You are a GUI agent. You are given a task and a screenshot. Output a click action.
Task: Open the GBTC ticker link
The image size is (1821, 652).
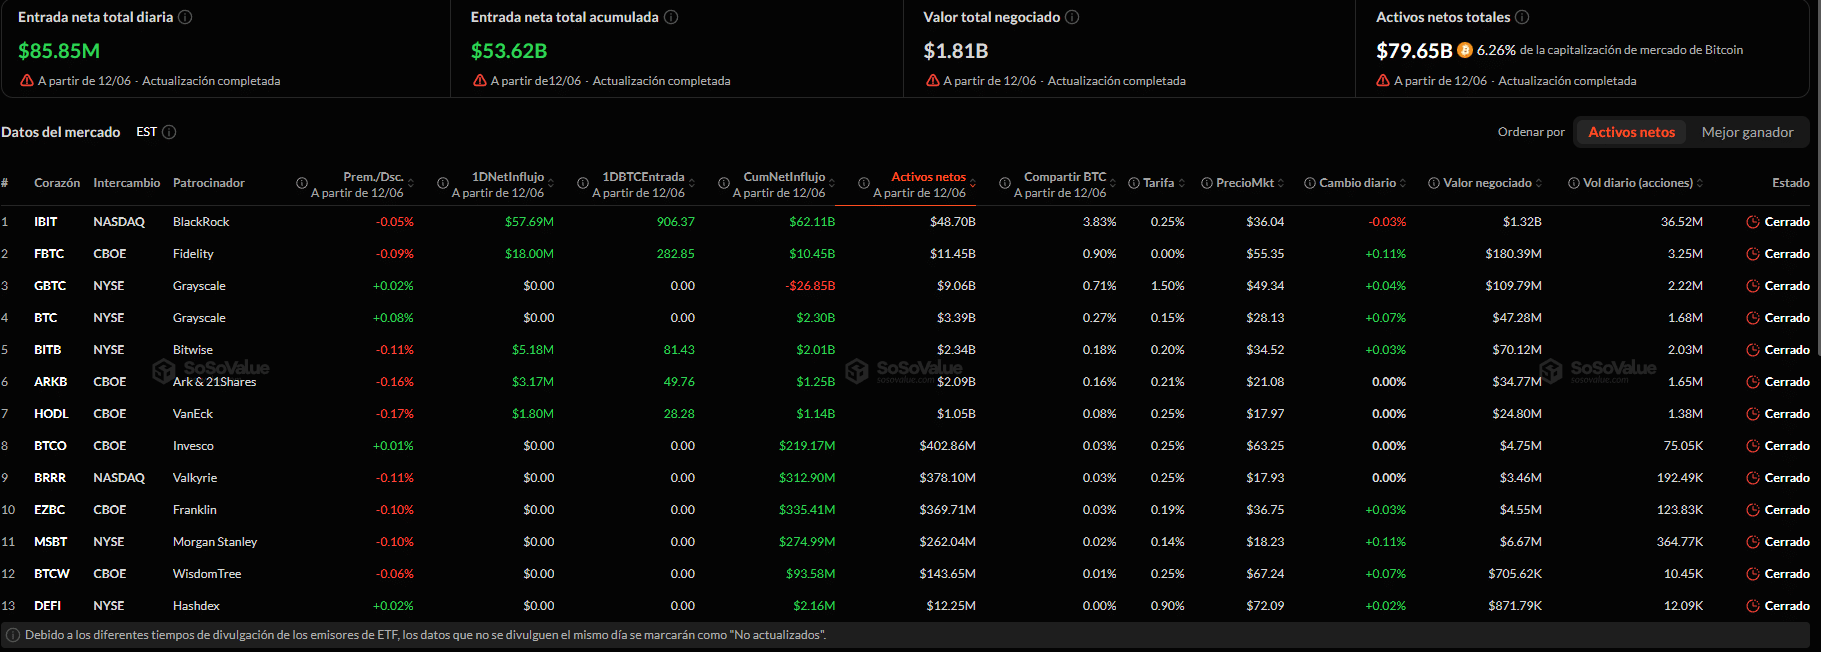(x=50, y=286)
